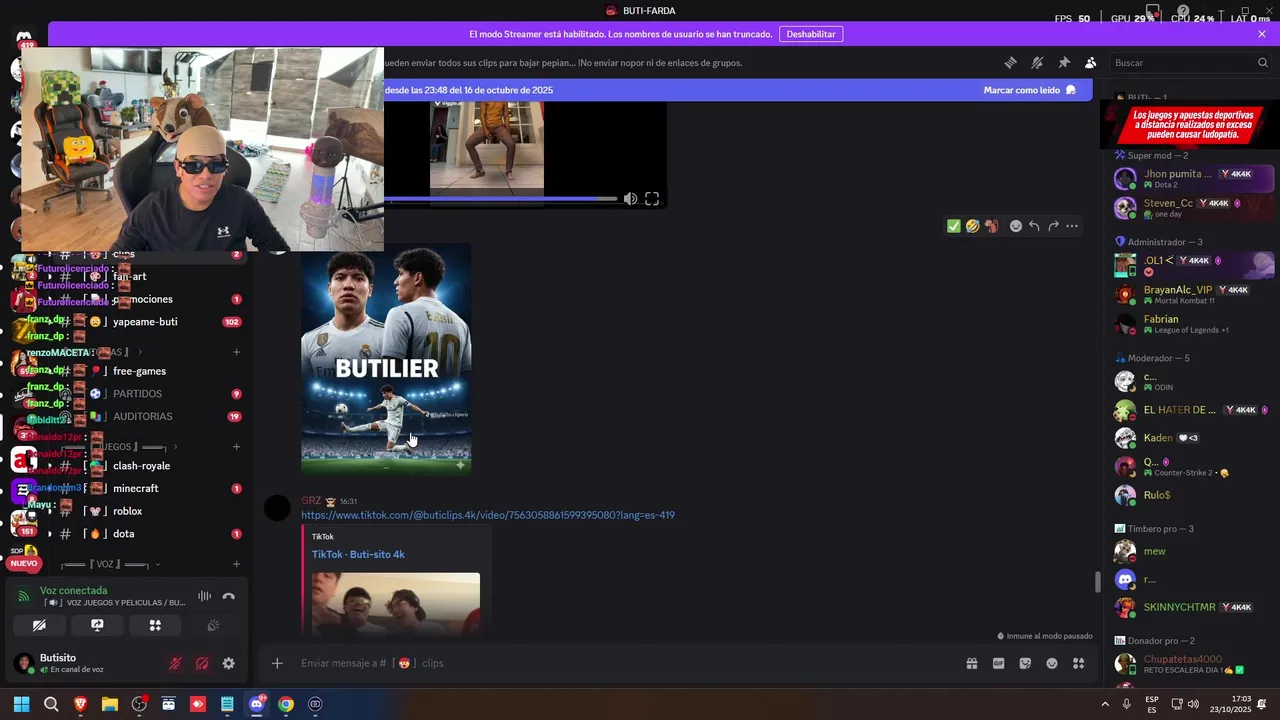Image resolution: width=1280 pixels, height=720 pixels.
Task: Jump to NUEVO unread mentions pill
Action: (24, 563)
